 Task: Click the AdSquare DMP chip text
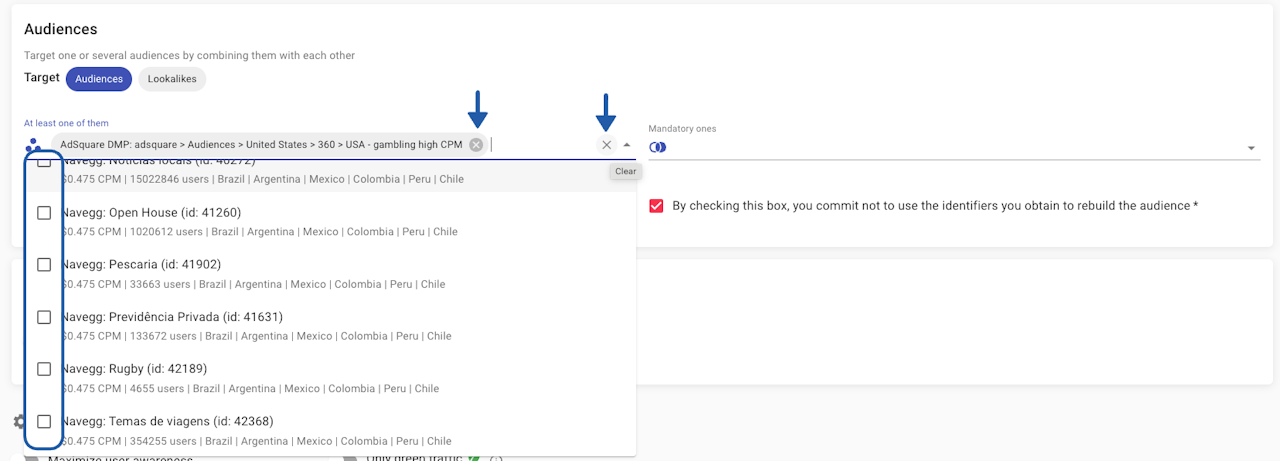click(x=261, y=145)
